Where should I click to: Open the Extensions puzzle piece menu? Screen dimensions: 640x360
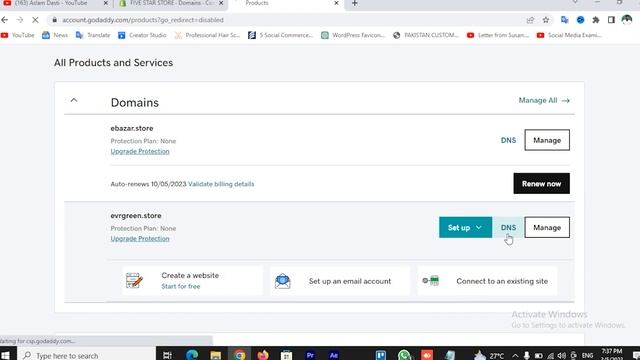[x=596, y=20]
